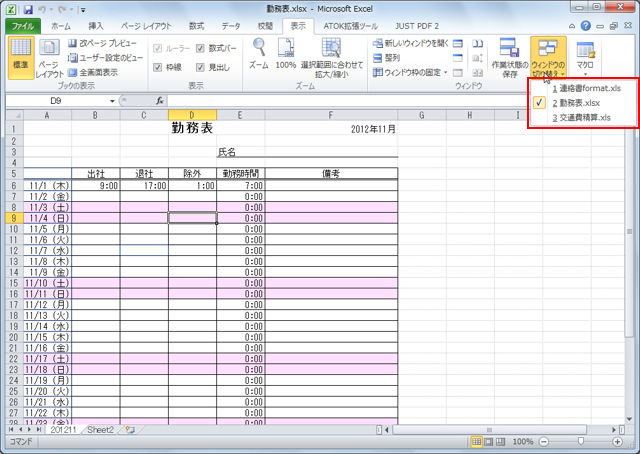Open the ページレイアウト ribbon tab
Screen dimensions: 640x454
146,26
